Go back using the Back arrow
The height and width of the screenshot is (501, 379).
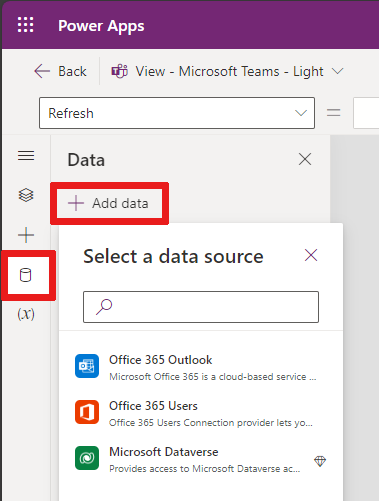[x=60, y=71]
